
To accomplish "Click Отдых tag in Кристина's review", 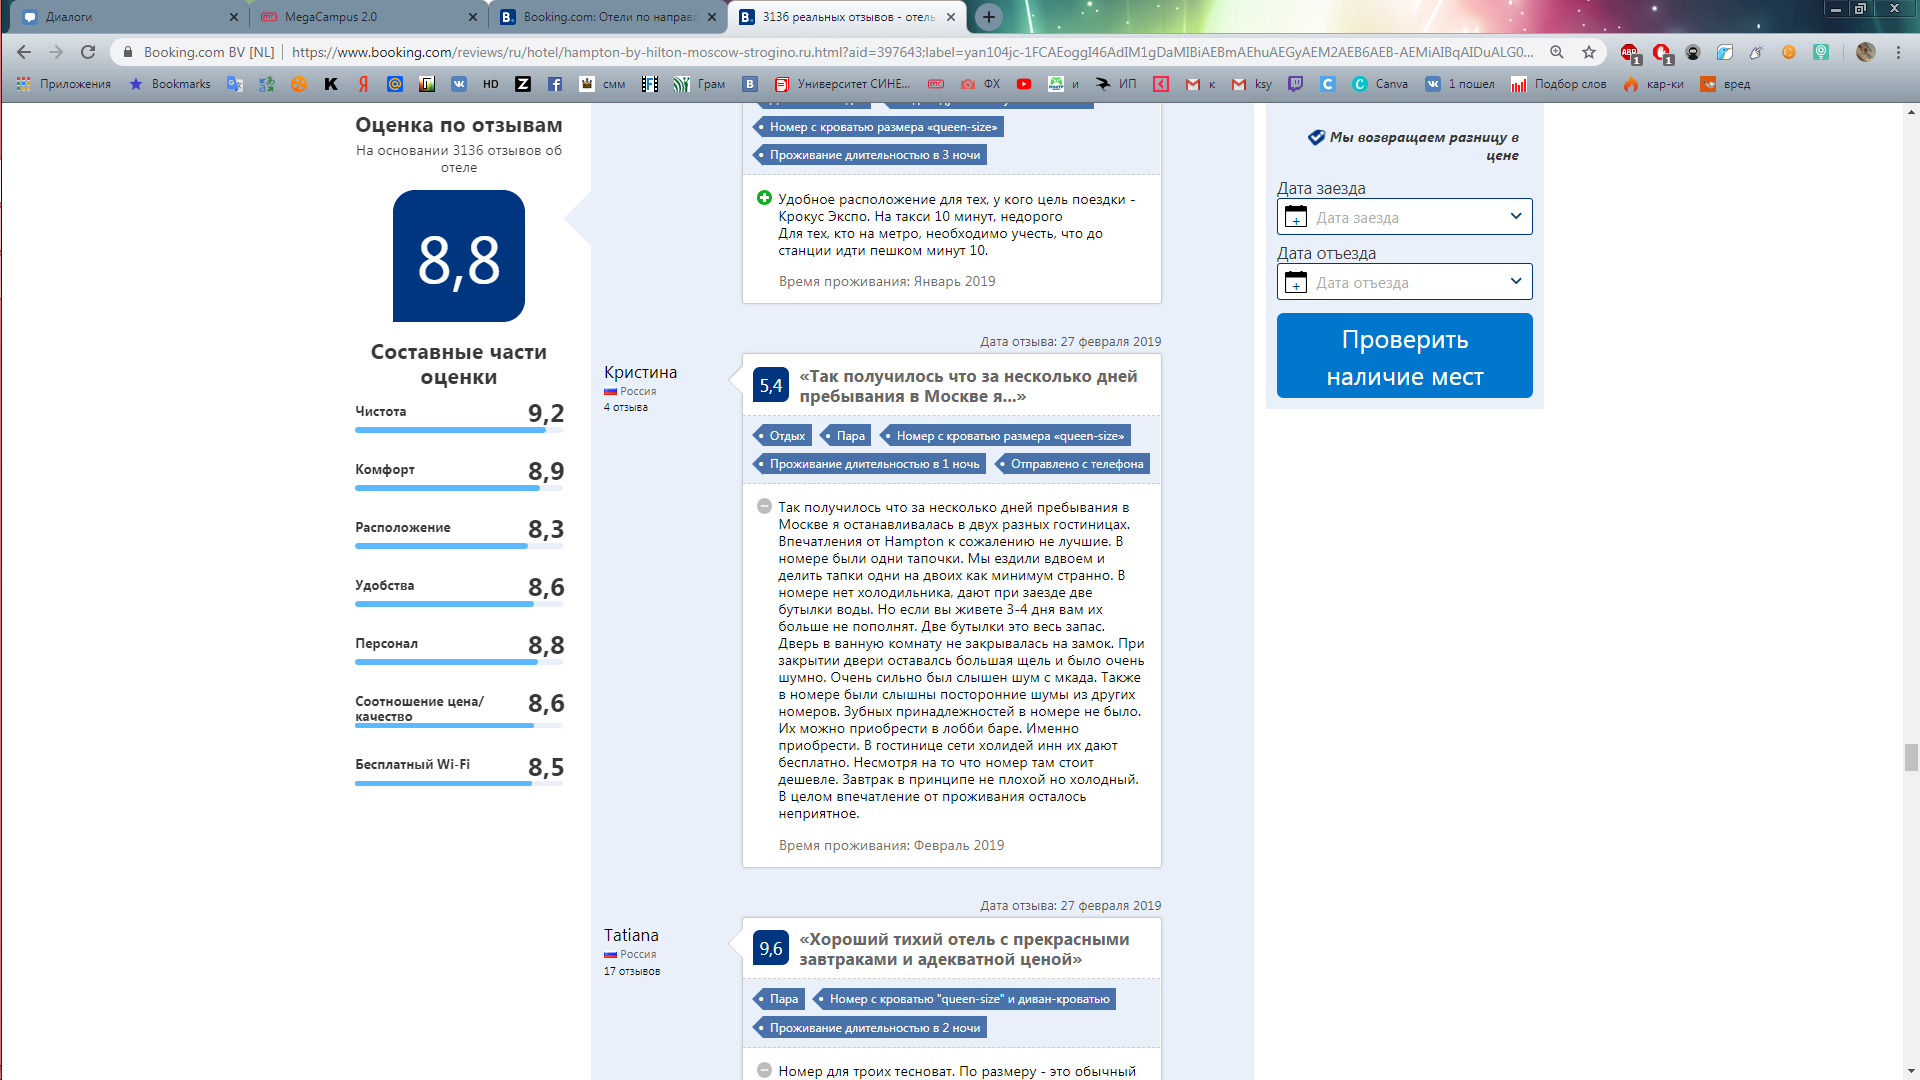I will (x=781, y=436).
